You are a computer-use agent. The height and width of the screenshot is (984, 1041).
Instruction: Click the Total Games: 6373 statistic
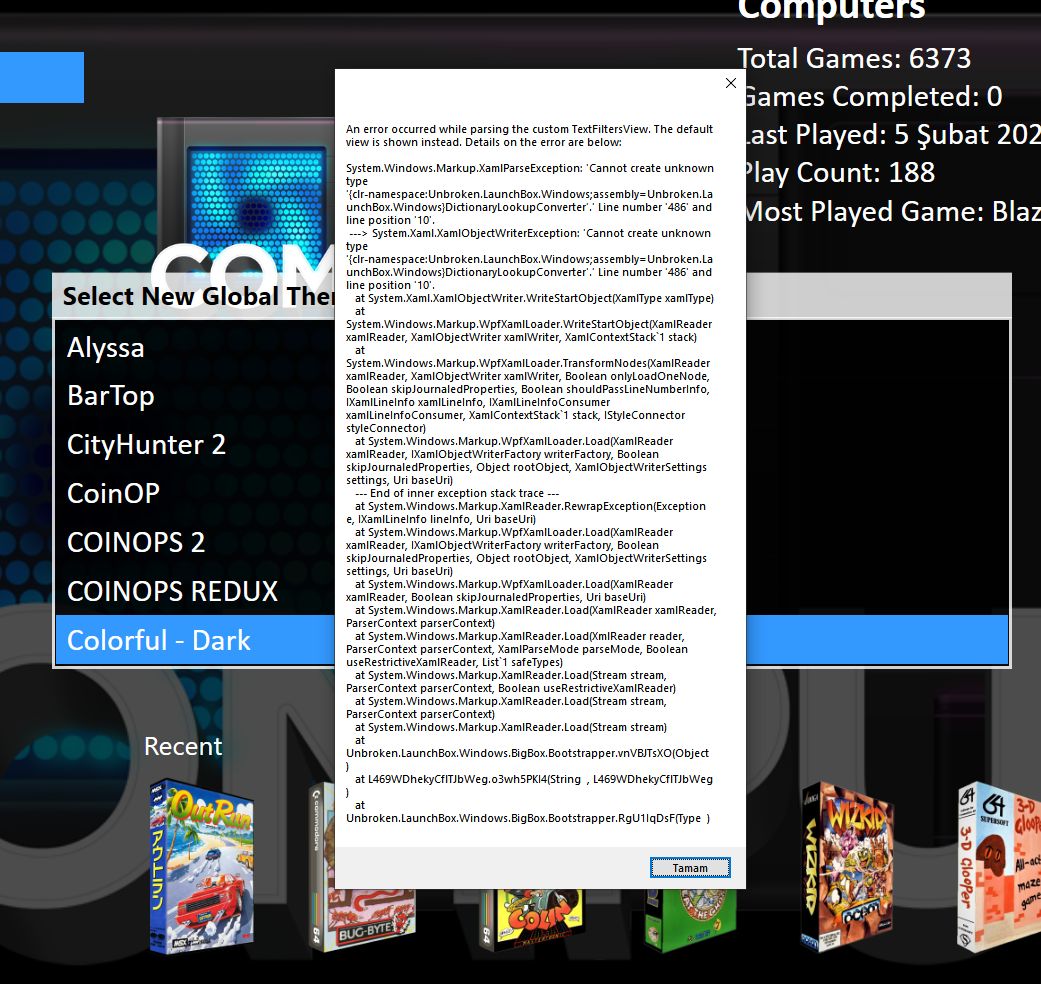click(x=854, y=58)
